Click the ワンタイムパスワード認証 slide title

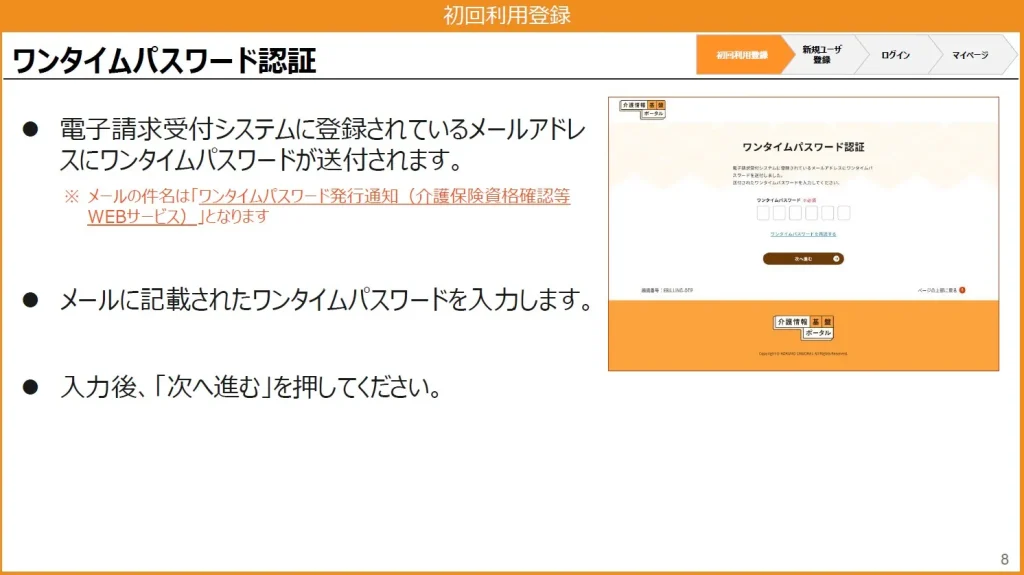click(x=164, y=61)
